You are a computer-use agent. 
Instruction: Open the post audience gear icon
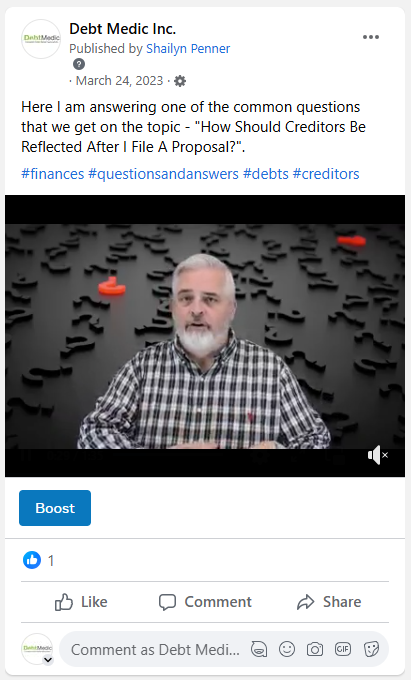coord(180,81)
